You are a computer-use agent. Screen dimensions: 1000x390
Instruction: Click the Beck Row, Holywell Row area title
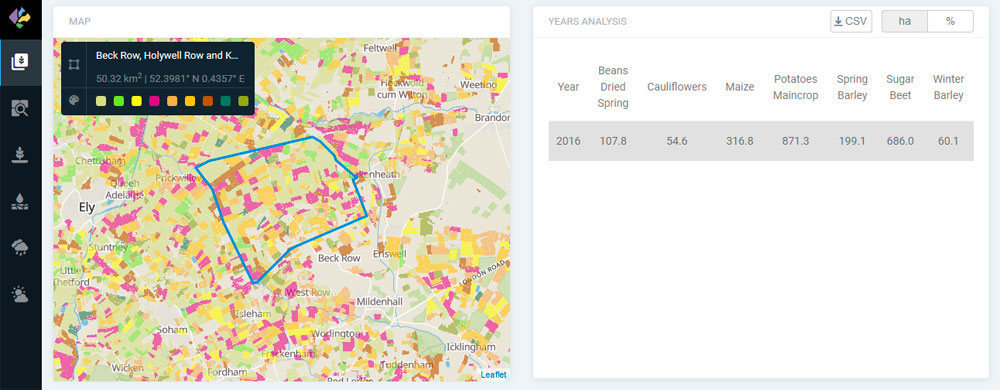[167, 55]
